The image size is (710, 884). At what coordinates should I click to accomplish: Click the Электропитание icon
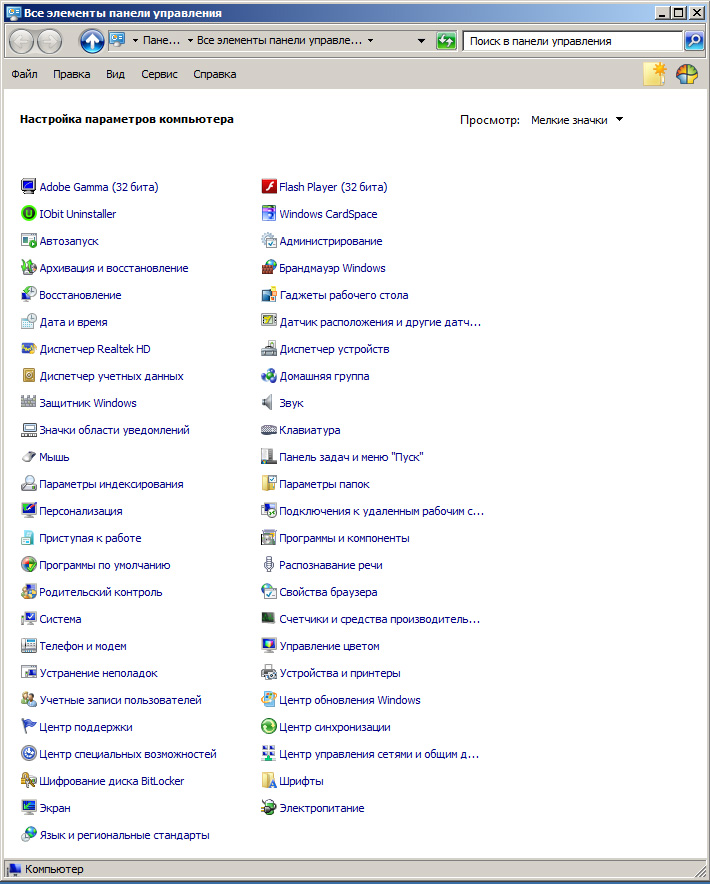click(268, 808)
